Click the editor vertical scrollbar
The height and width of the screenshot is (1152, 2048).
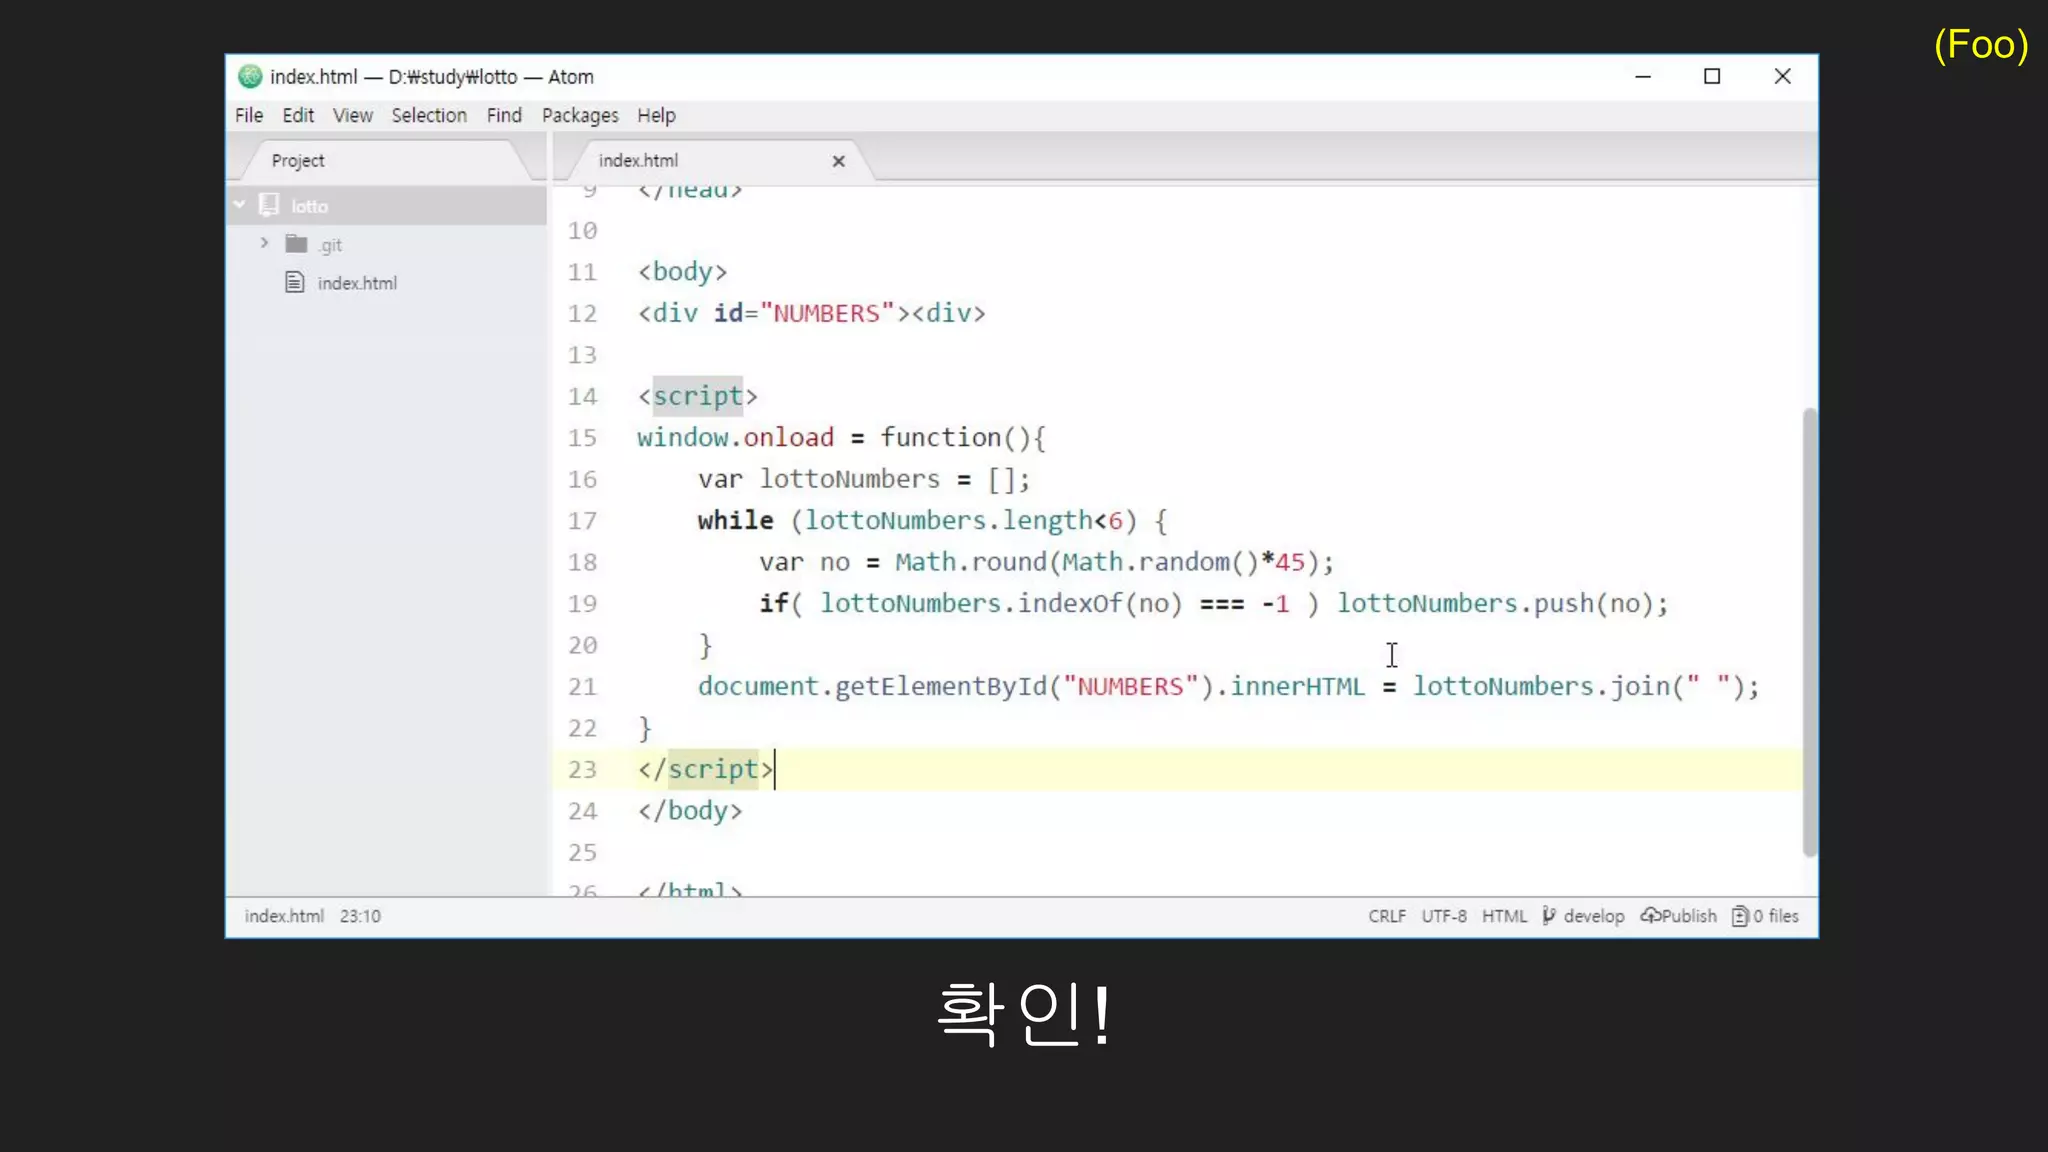click(1808, 630)
